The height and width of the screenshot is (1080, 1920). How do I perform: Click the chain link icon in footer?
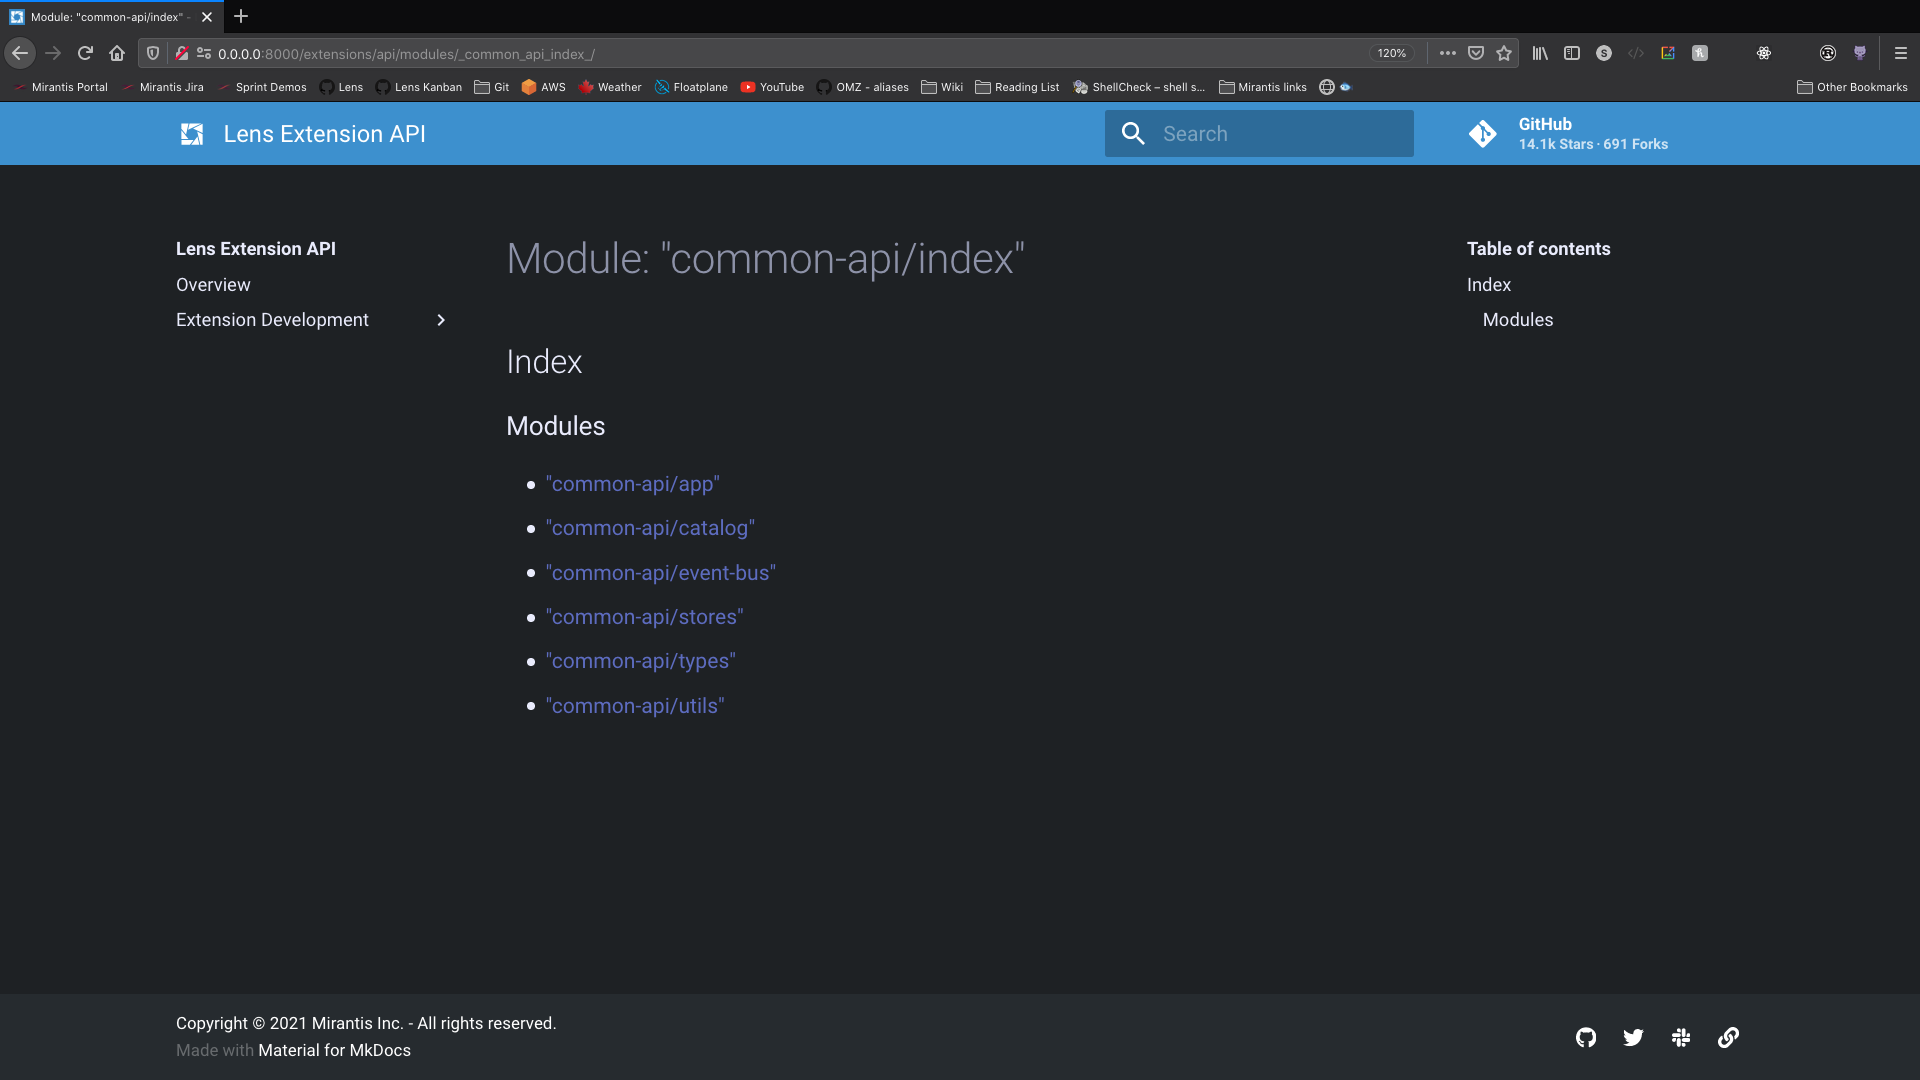[x=1728, y=1037]
